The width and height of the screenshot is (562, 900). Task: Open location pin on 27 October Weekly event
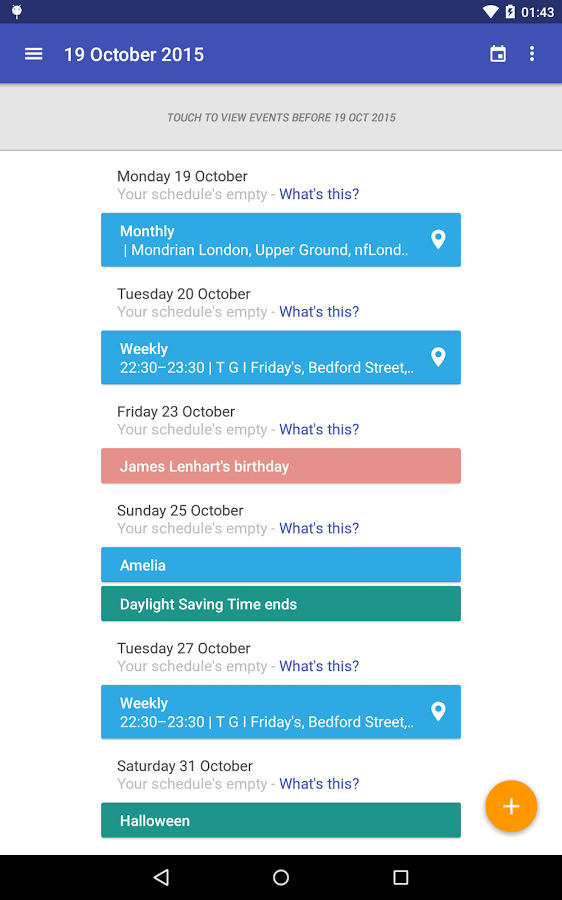439,711
